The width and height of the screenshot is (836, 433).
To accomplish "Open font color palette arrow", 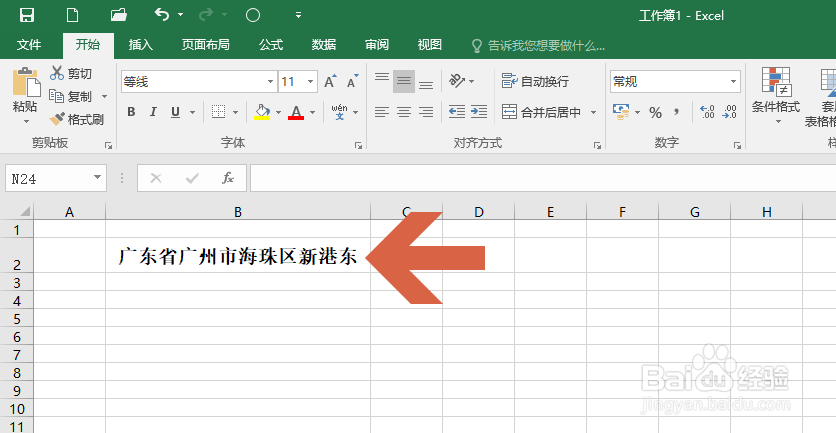I will 313,113.
